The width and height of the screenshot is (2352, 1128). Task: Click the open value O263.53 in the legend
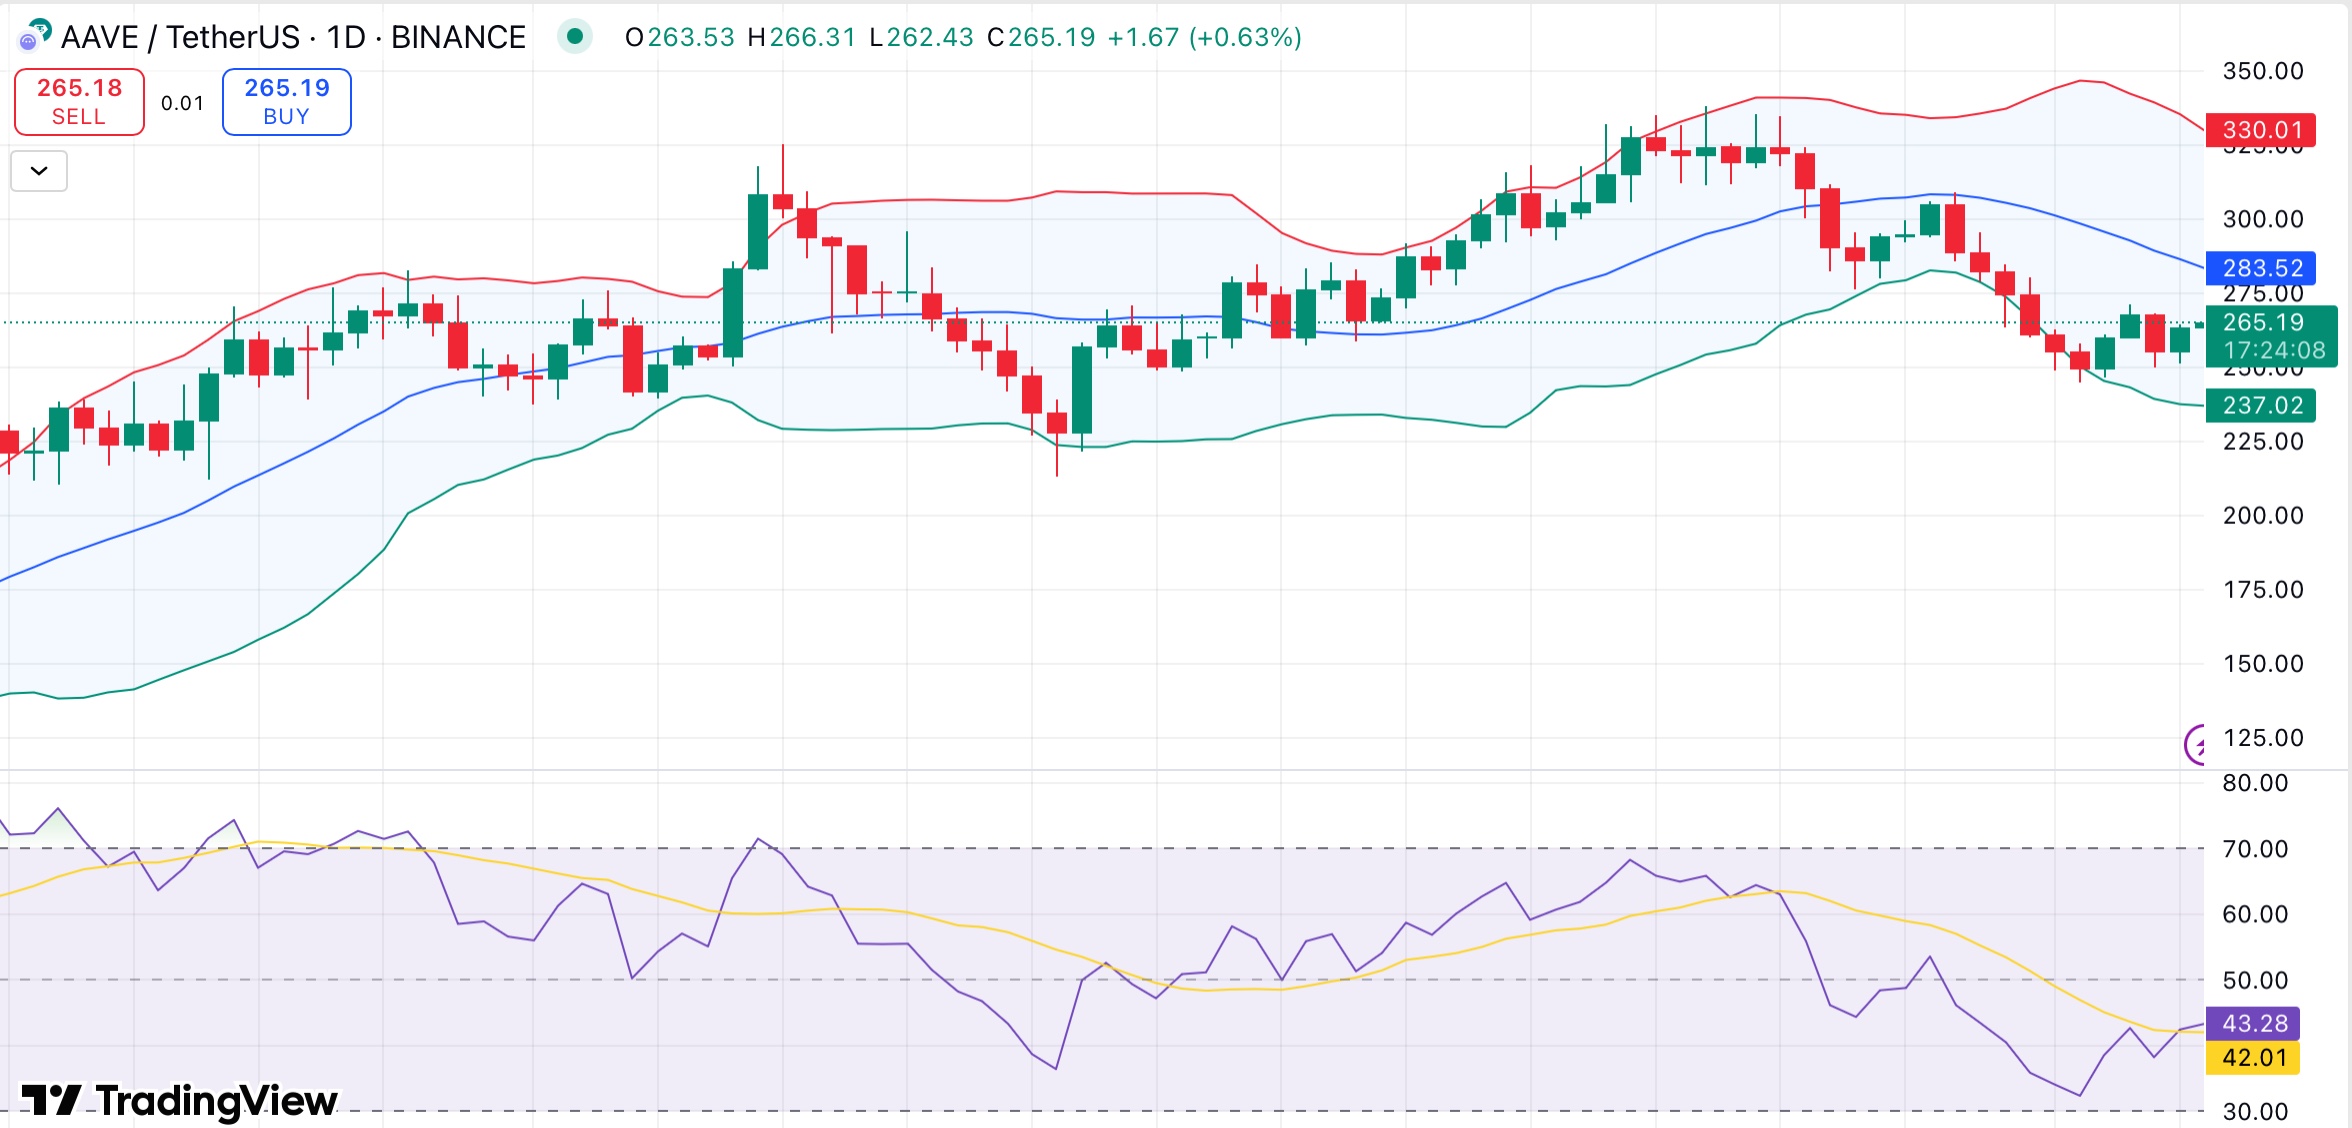[688, 36]
